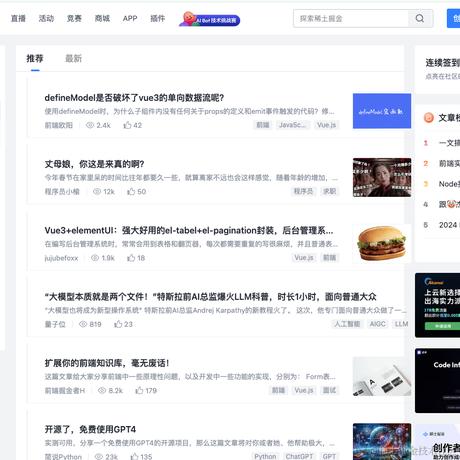Screen dimensions: 460x460
Task: Click the JavaSc... tag on defineModel article
Action: (x=292, y=125)
